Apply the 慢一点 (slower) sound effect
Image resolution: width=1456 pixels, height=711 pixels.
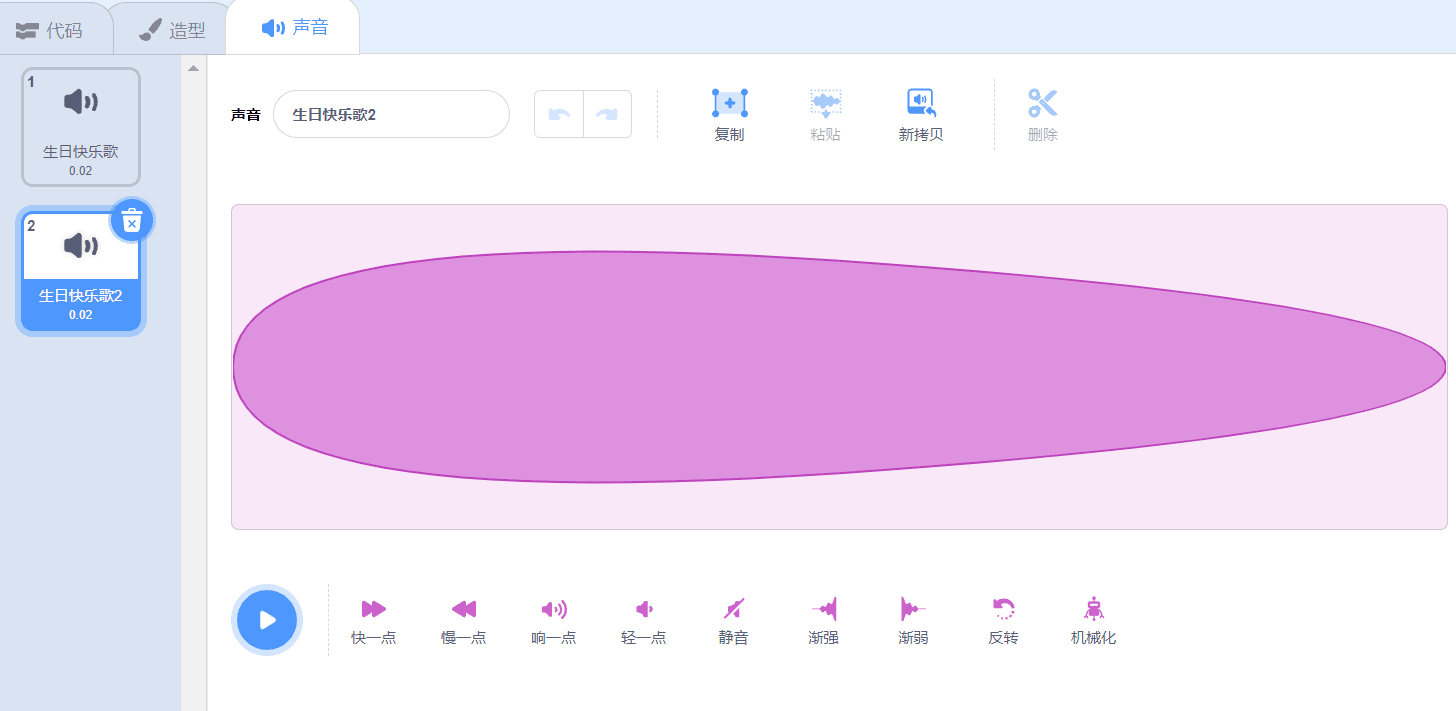463,610
